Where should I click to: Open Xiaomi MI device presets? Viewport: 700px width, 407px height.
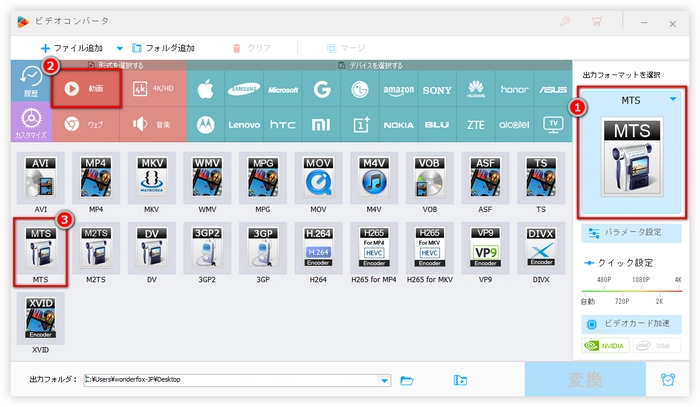[x=321, y=125]
